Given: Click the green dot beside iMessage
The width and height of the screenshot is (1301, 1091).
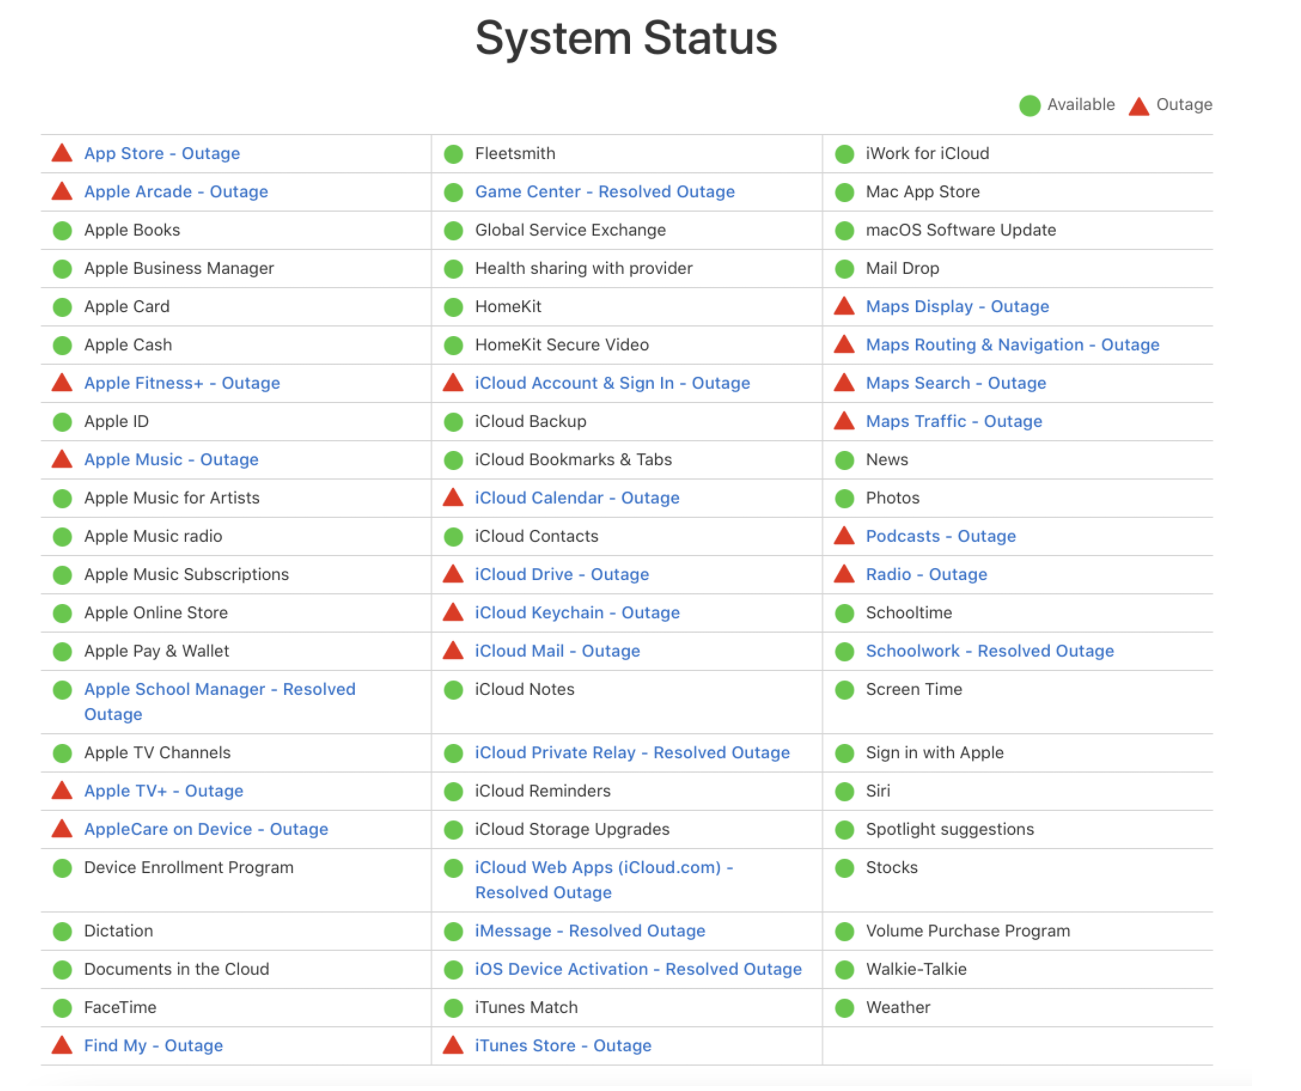Looking at the screenshot, I should coord(453,932).
